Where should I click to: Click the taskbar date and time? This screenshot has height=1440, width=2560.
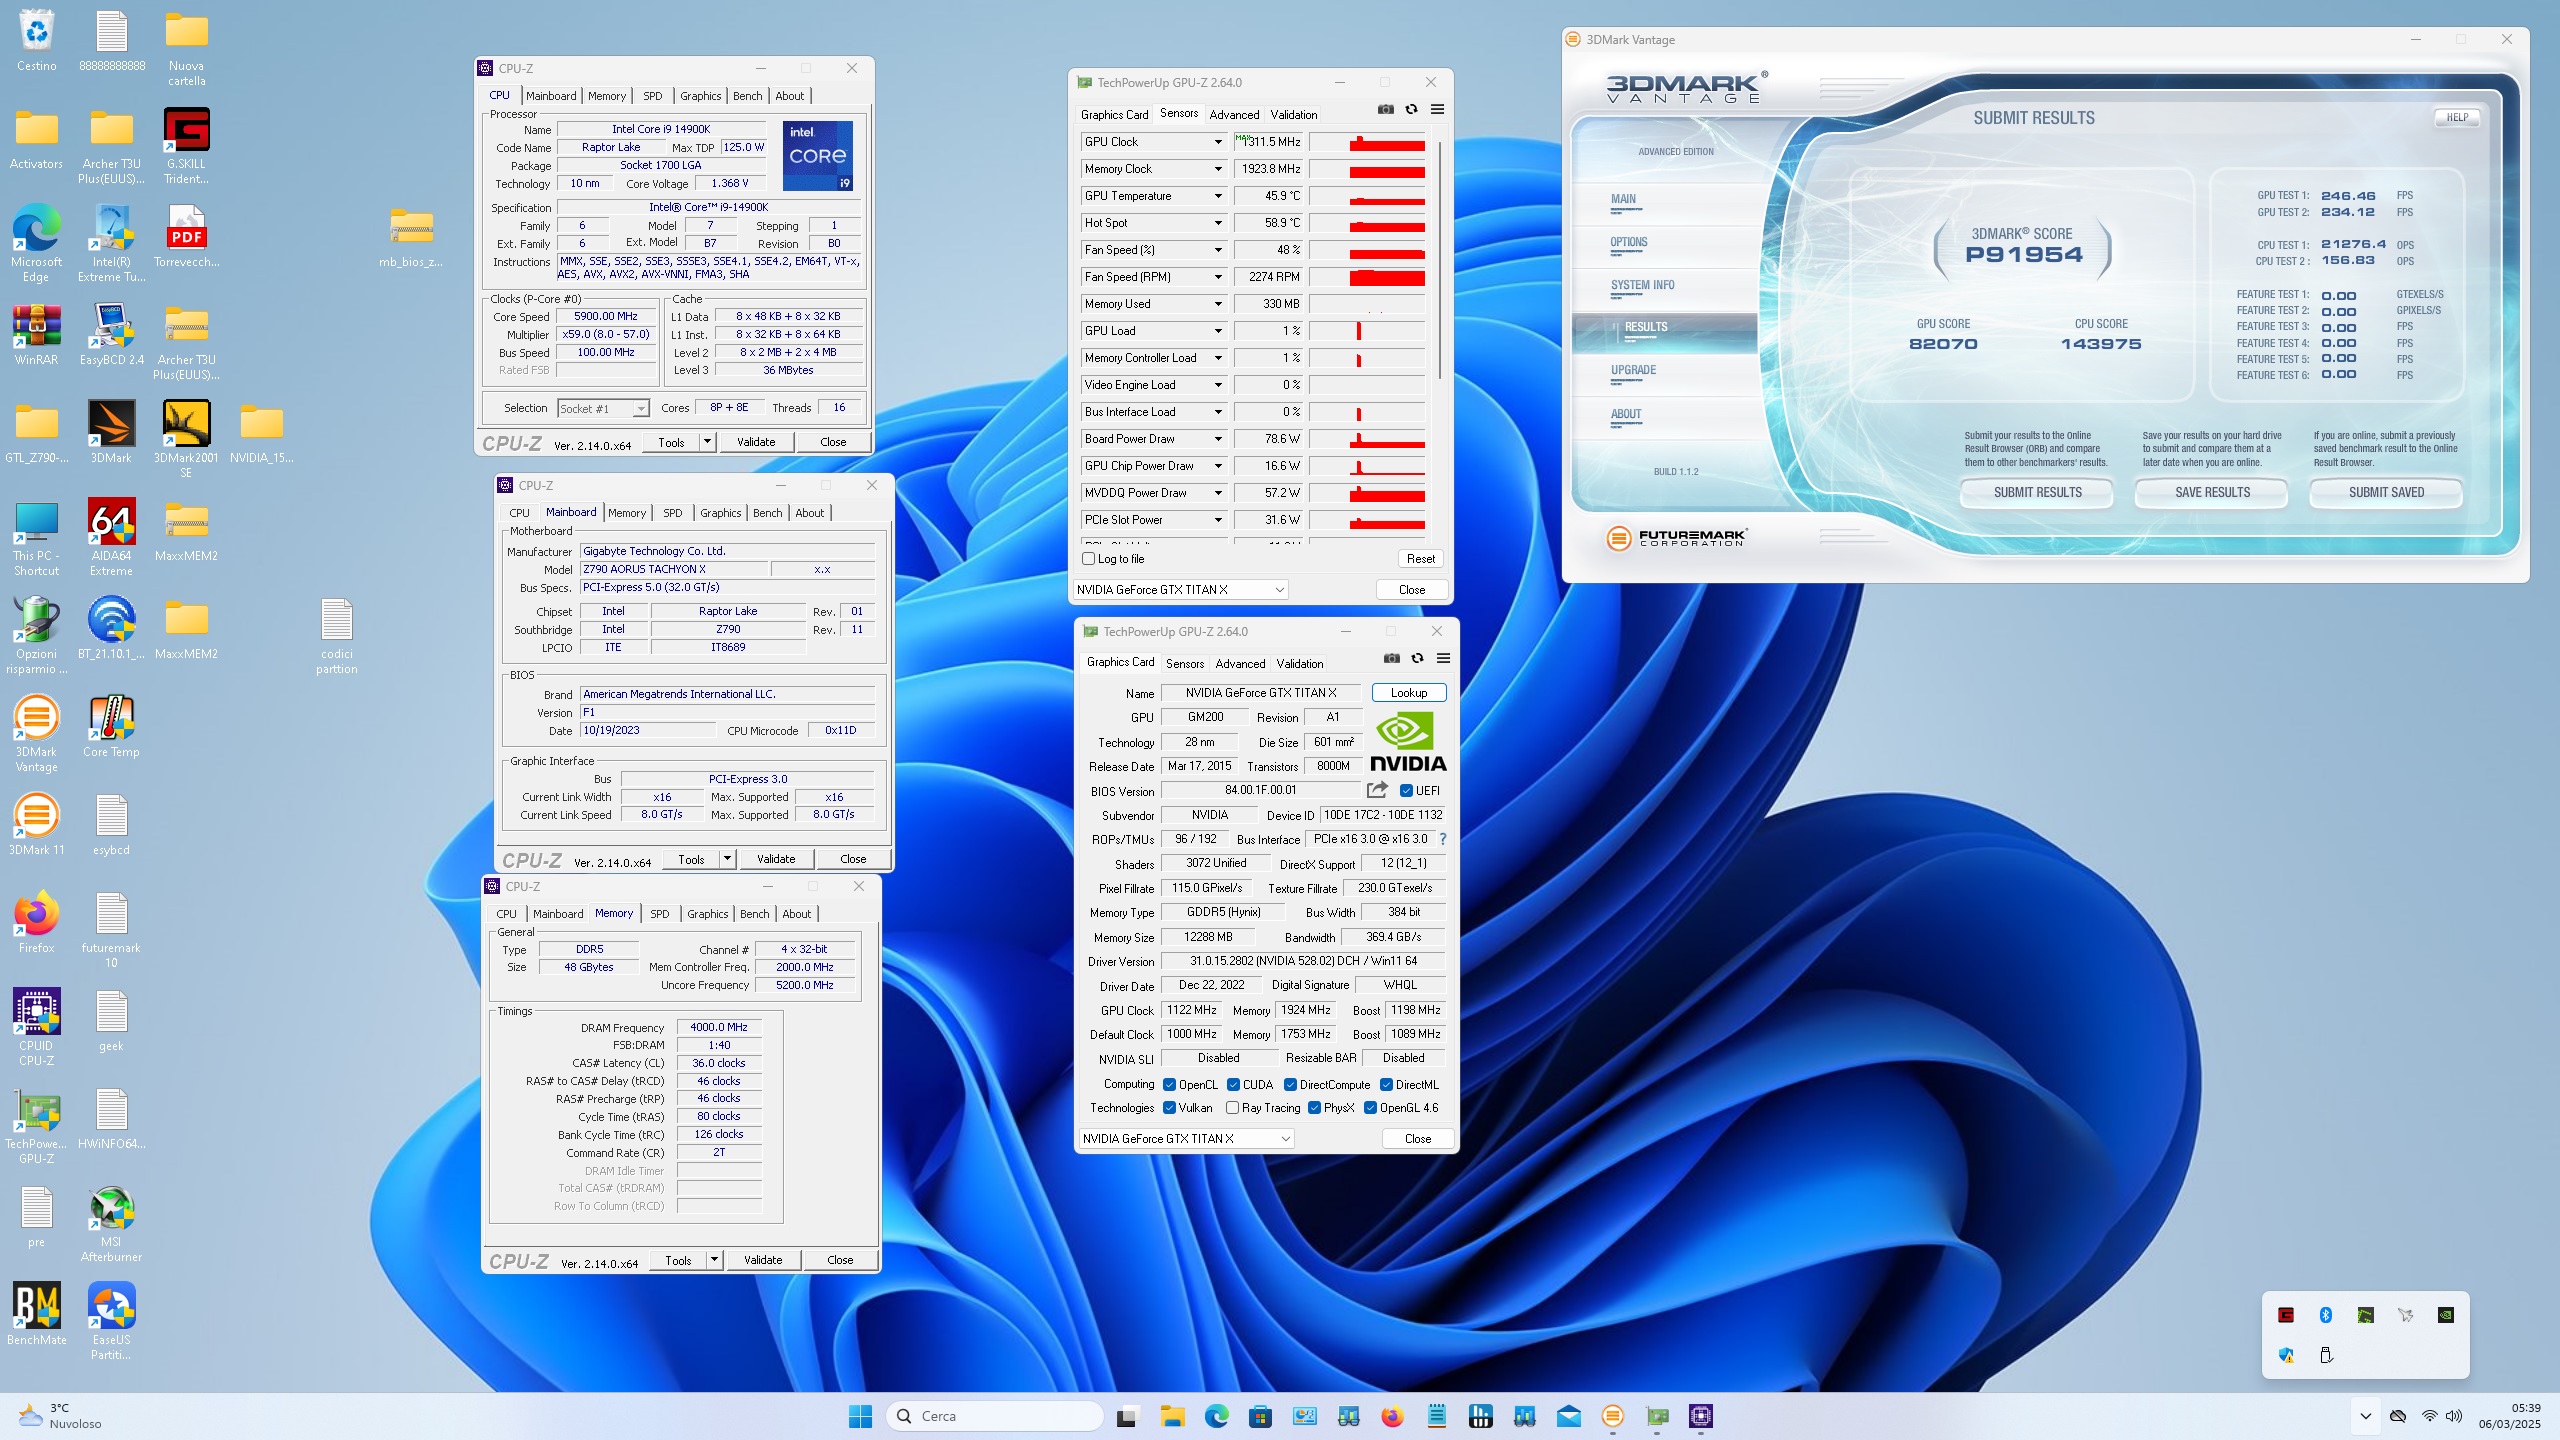2509,1416
